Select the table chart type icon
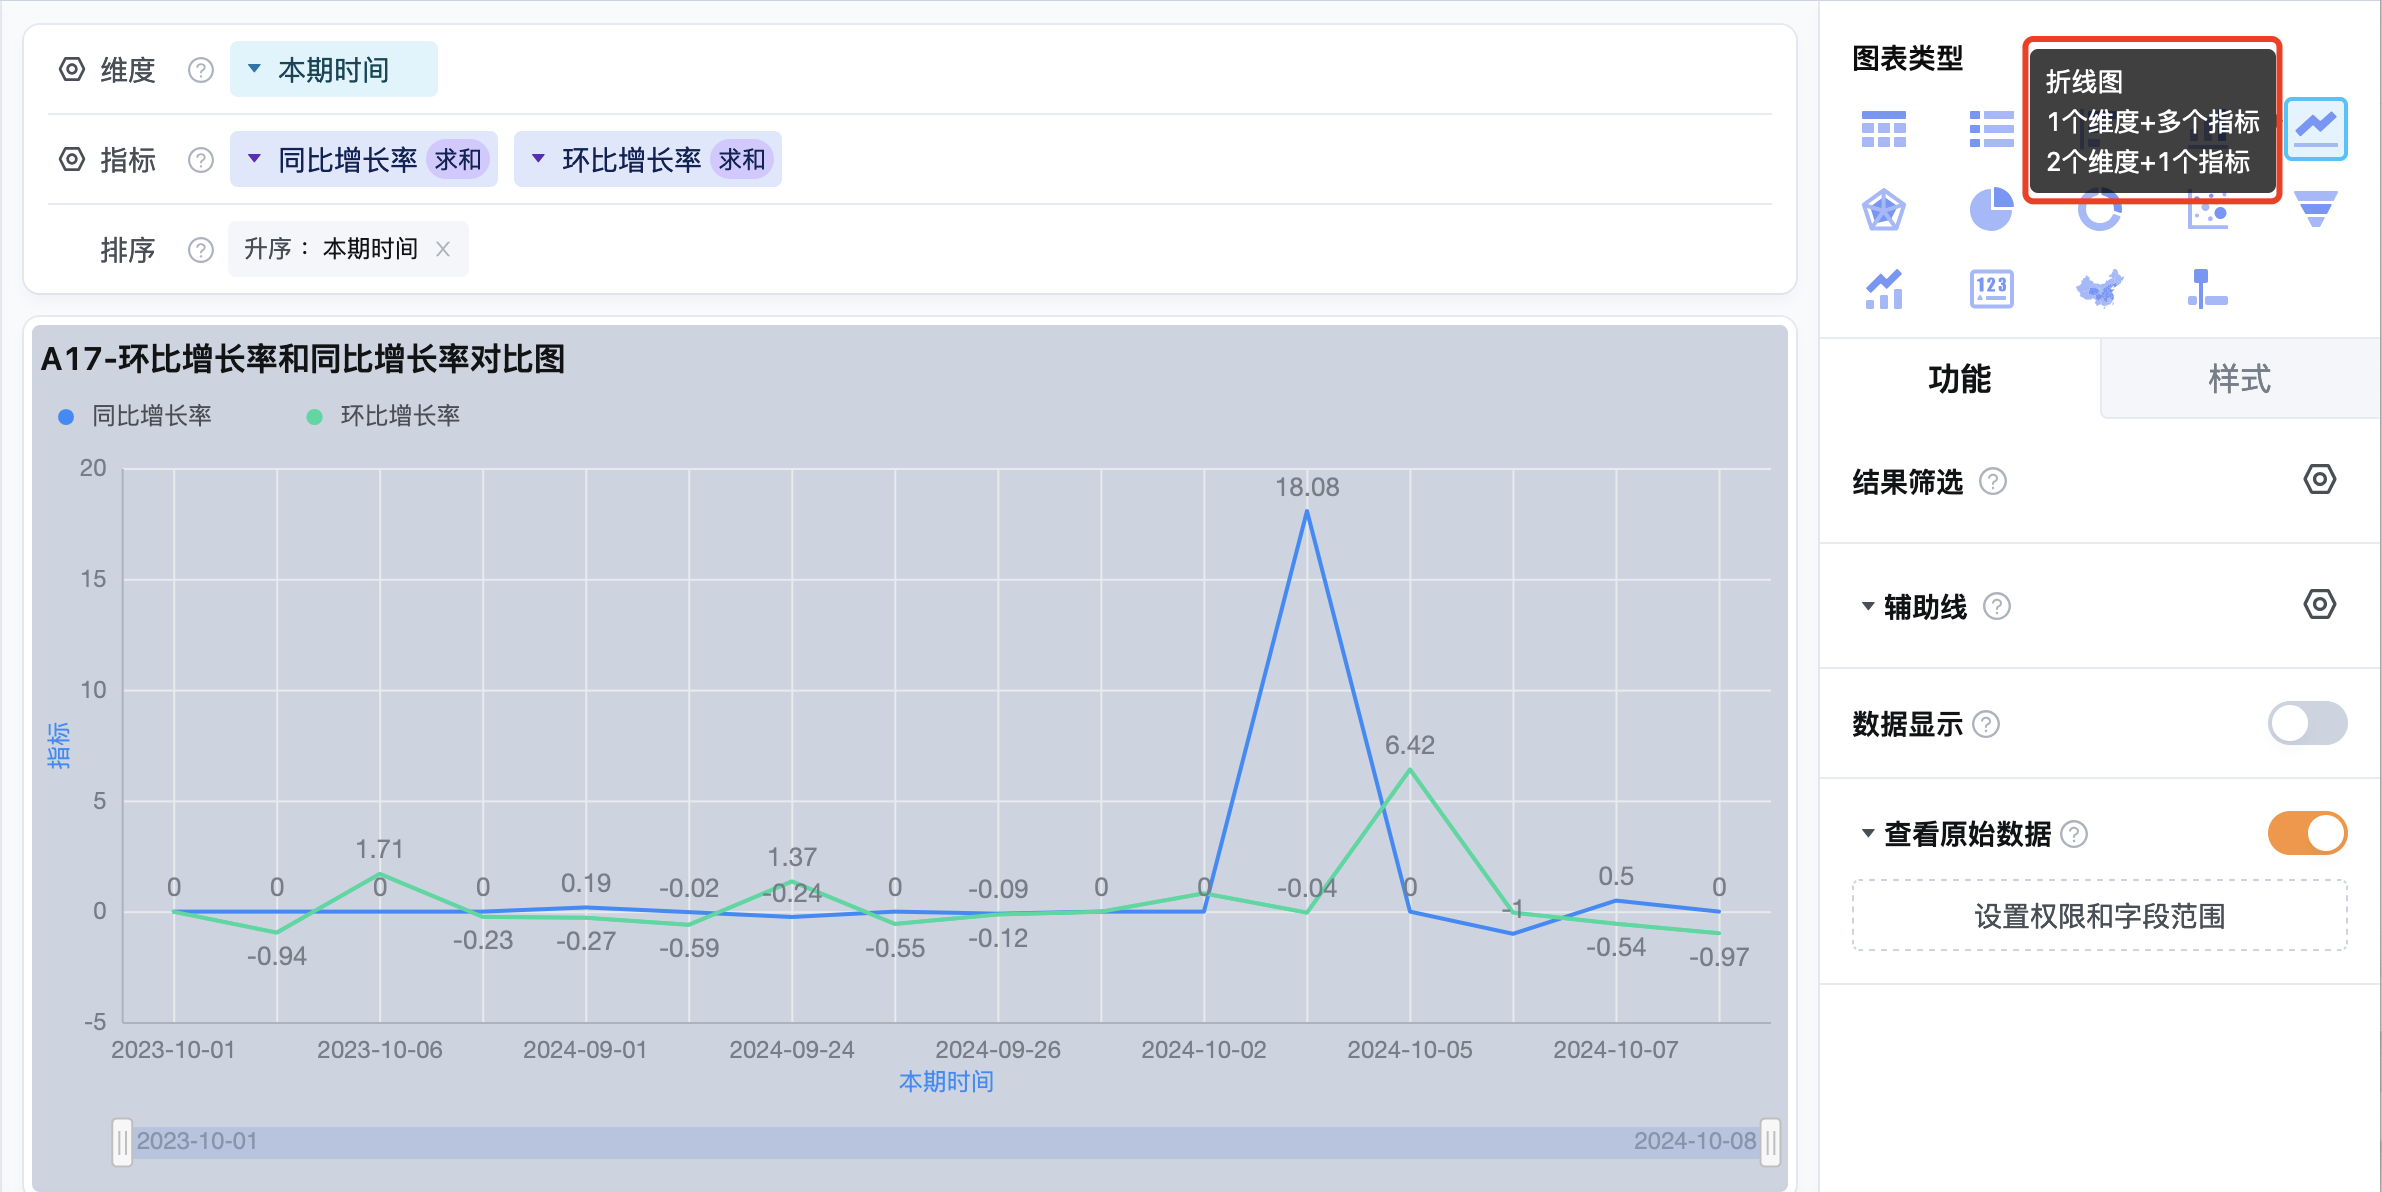The width and height of the screenshot is (2382, 1192). tap(1884, 129)
